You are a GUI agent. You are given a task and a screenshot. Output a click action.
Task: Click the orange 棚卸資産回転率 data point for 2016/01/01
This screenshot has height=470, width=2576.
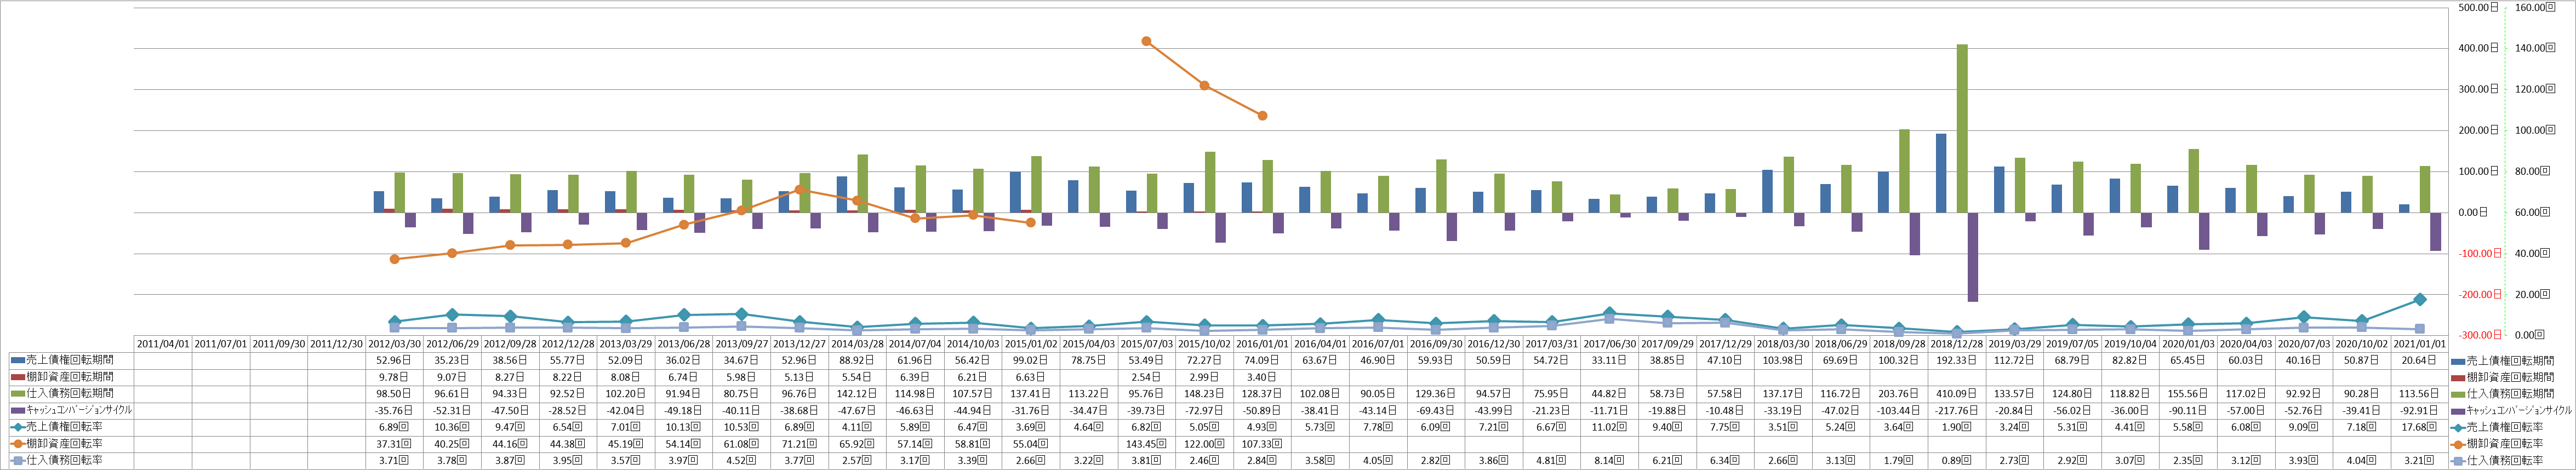[1262, 116]
